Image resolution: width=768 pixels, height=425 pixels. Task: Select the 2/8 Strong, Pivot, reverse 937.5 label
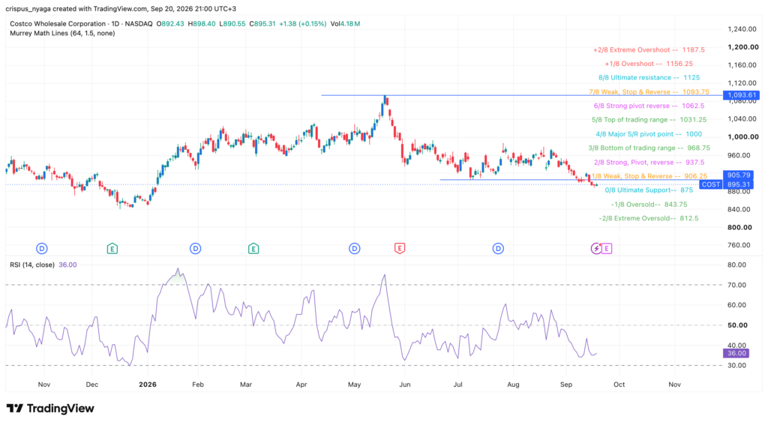tap(649, 162)
